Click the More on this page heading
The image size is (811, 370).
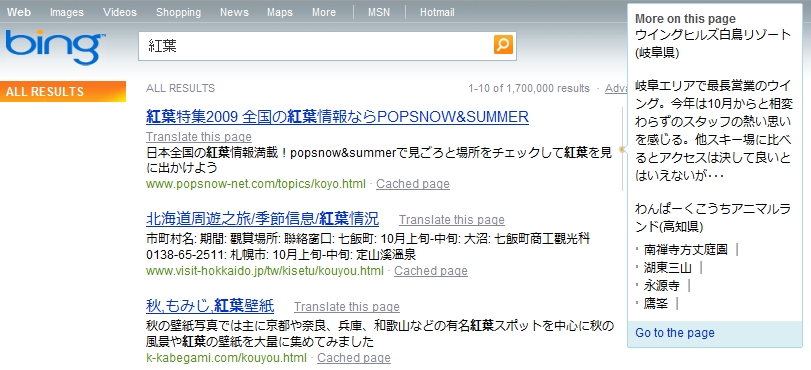(x=685, y=19)
